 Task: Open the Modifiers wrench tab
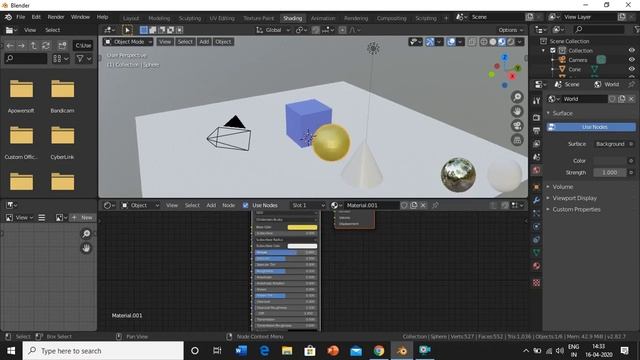(x=536, y=200)
